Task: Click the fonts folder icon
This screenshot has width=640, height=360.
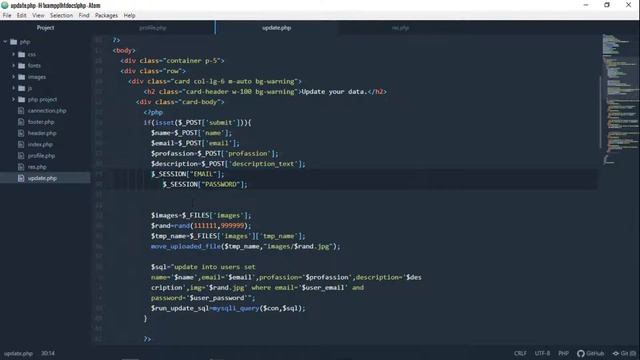Action: pos(22,65)
